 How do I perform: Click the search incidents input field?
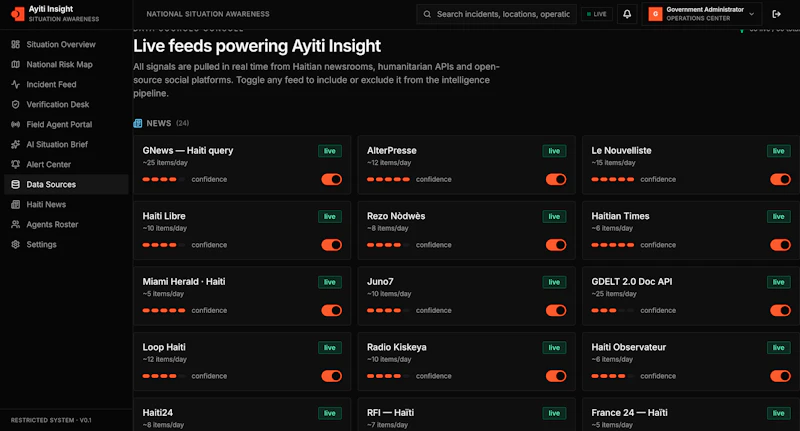496,14
